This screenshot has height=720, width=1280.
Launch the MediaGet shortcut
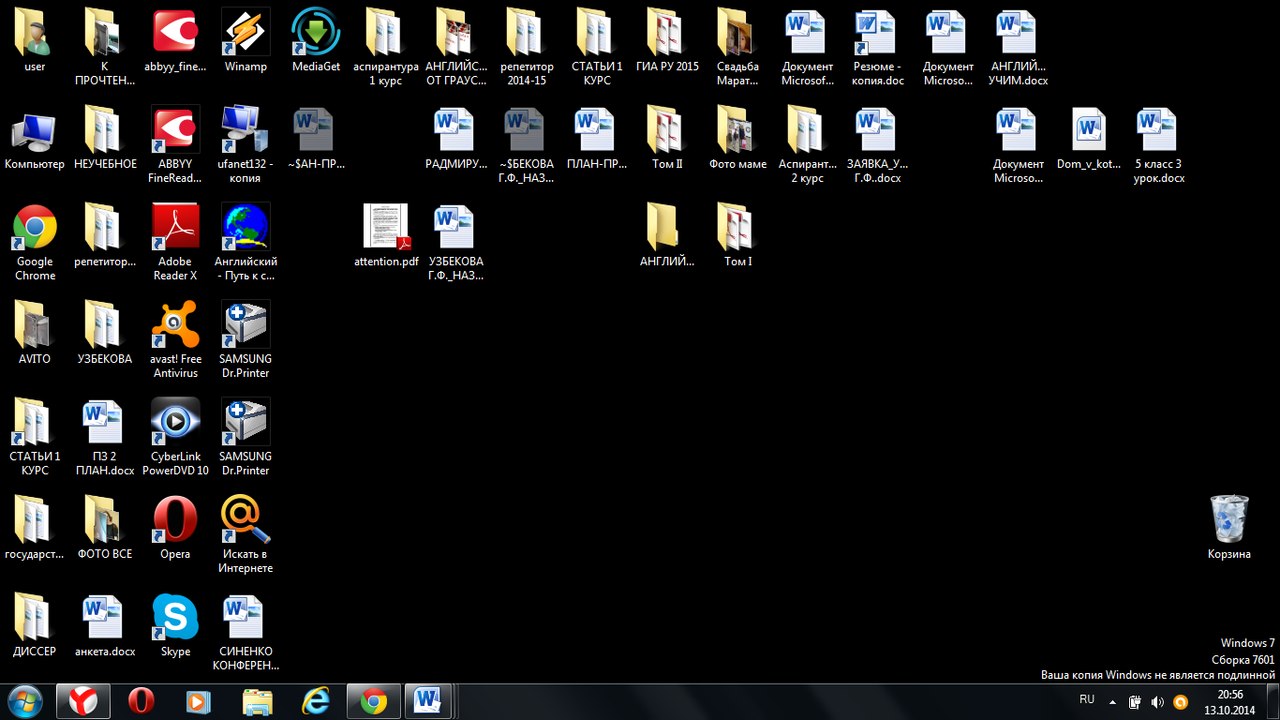[x=316, y=40]
